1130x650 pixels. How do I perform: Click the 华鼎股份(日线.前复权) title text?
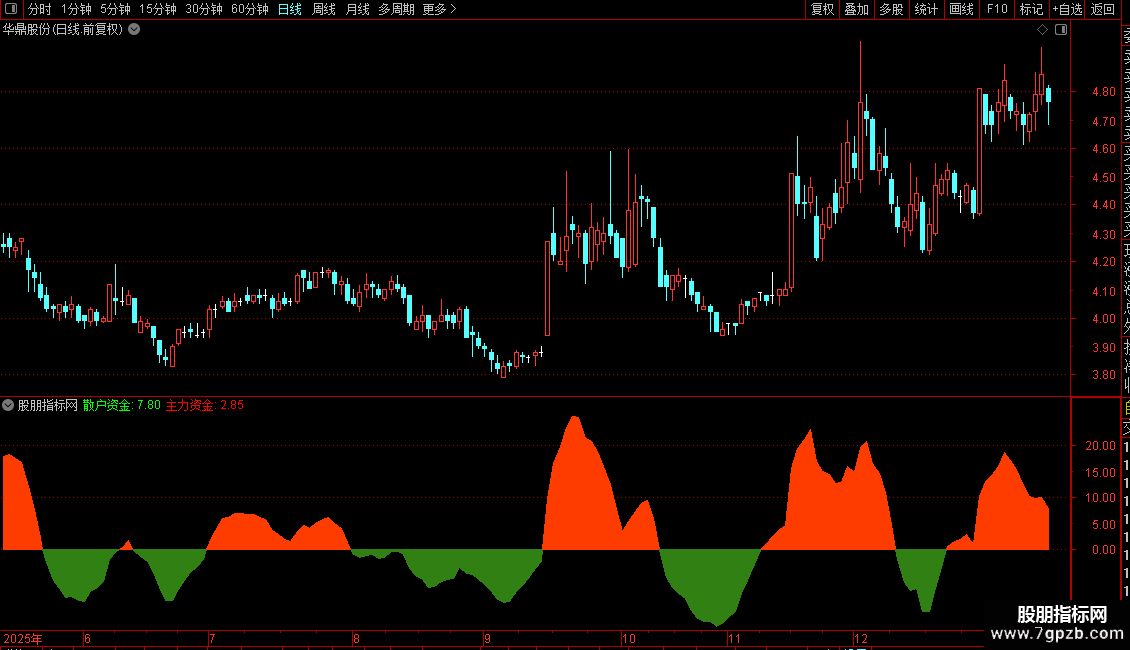(63, 30)
